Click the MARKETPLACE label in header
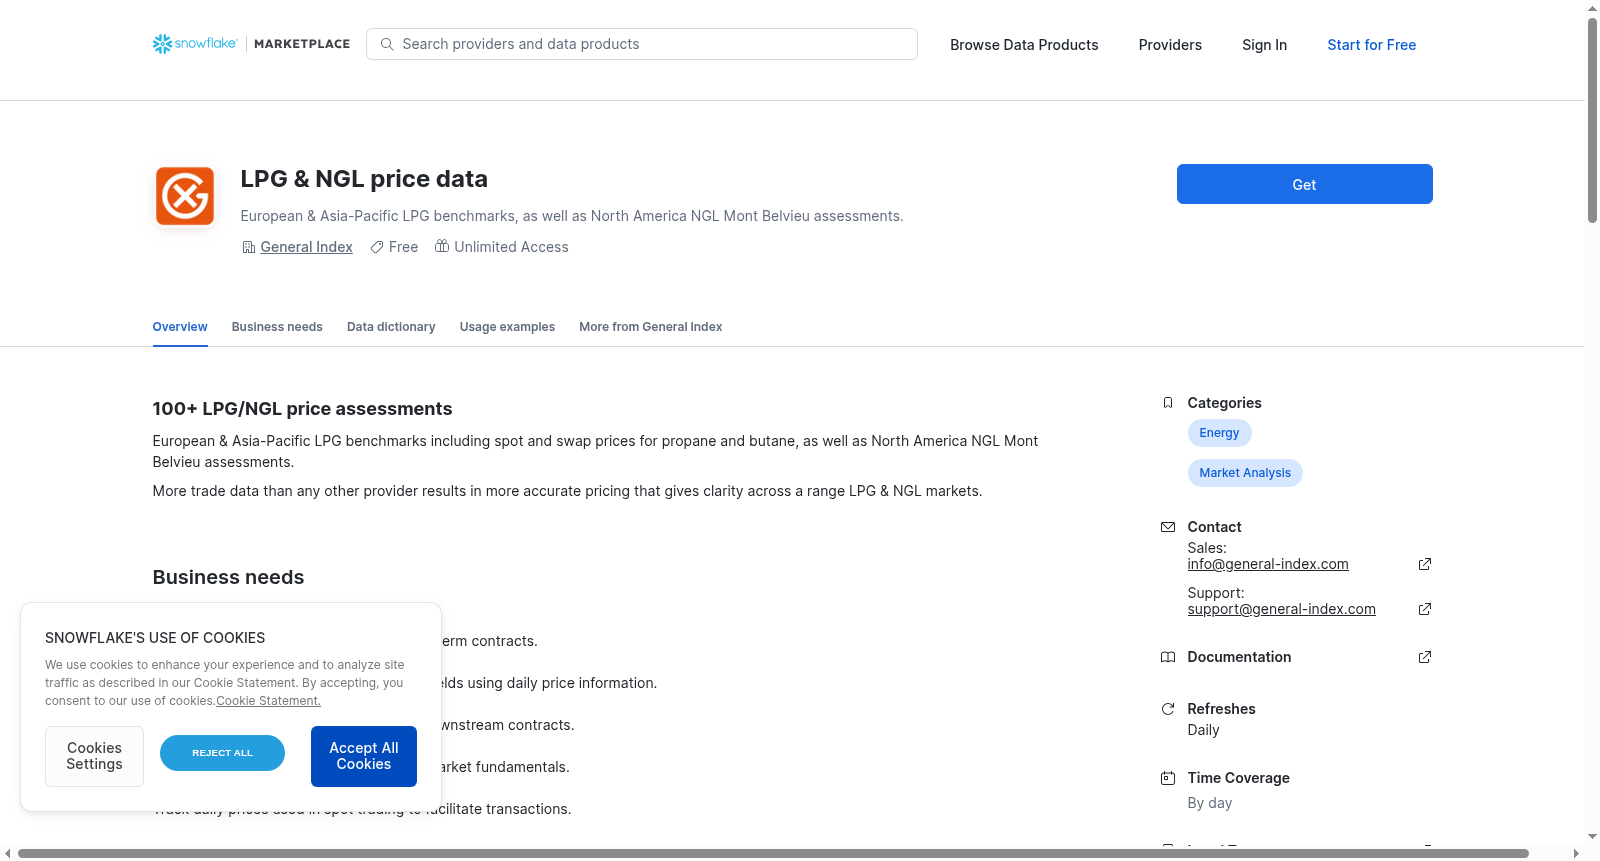This screenshot has height=861, width=1600. (302, 44)
